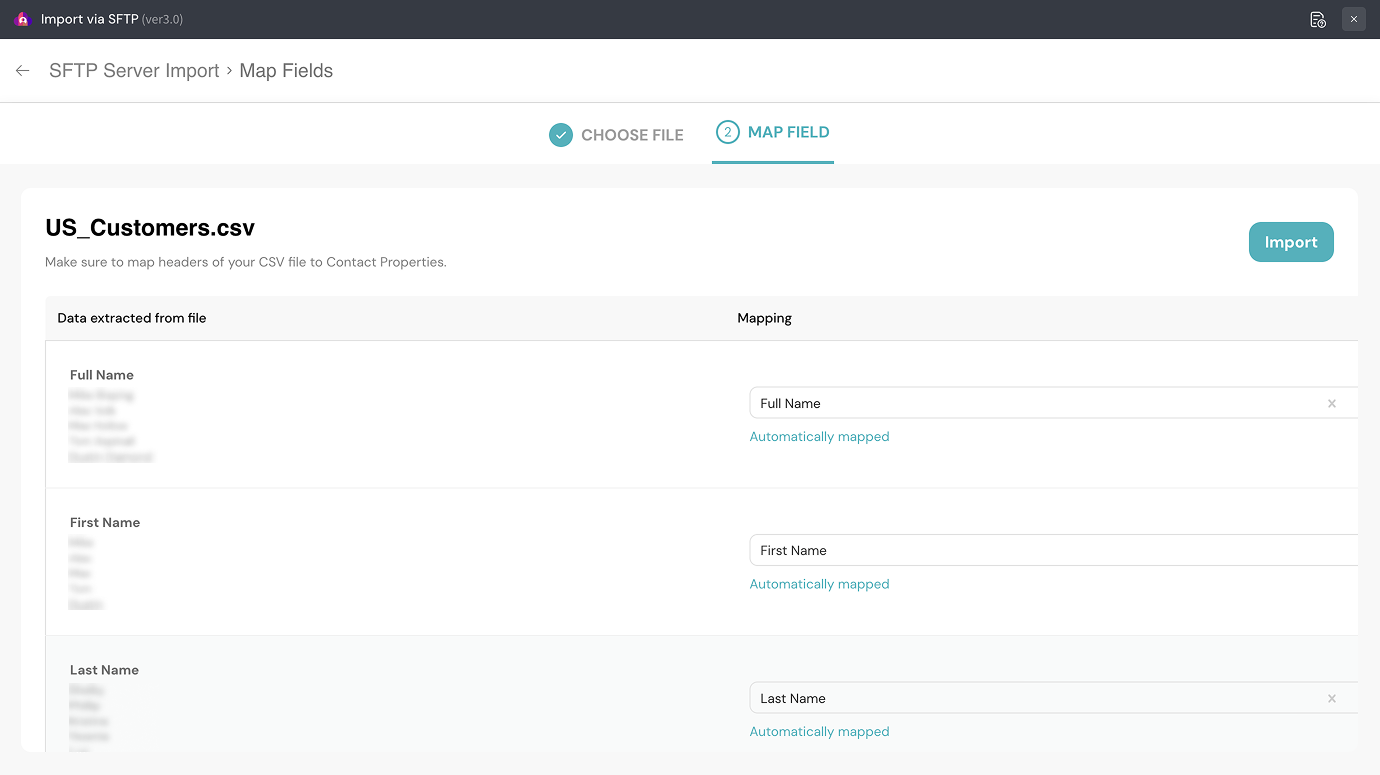Viewport: 1380px width, 775px height.
Task: Click Automatically mapped under Full Name
Action: point(819,437)
